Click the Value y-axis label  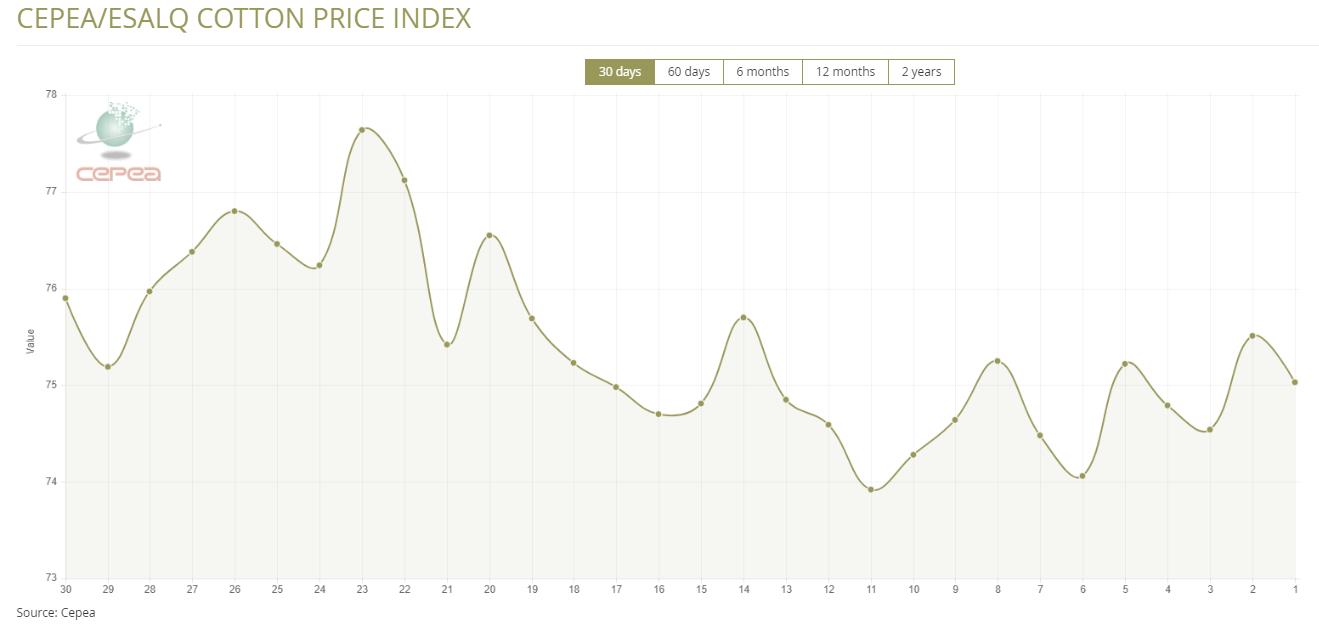click(30, 341)
